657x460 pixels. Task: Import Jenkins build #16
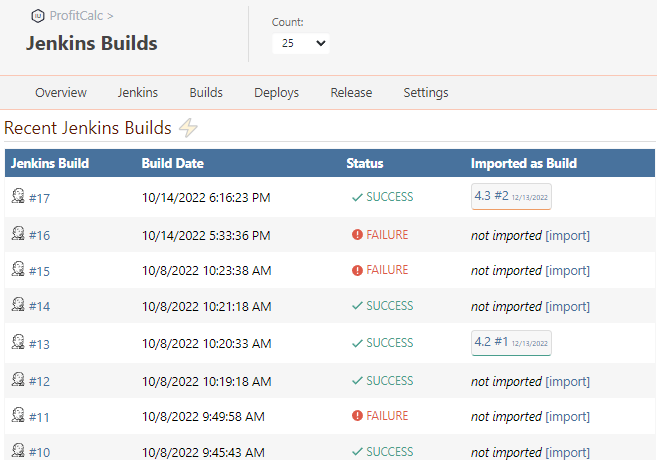[x=567, y=236]
